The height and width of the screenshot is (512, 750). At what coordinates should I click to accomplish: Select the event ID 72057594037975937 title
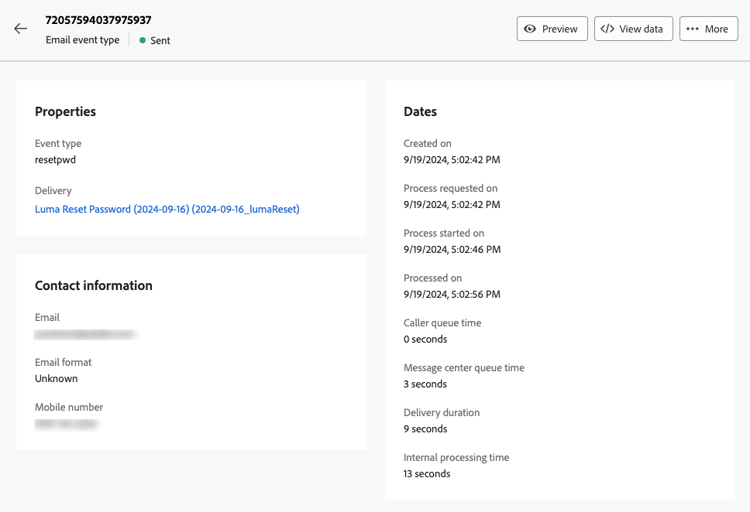pyautogui.click(x=99, y=20)
